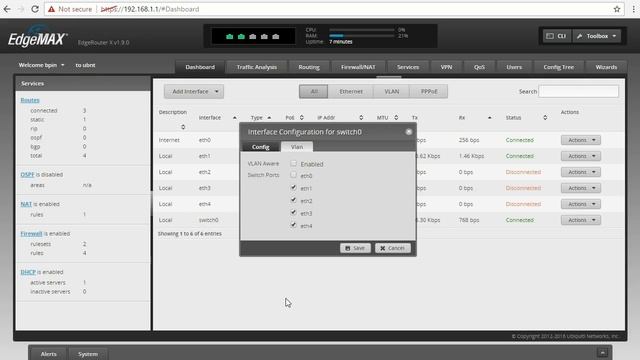640x360 pixels.
Task: Toggle the VLAN Aware Enabled checkbox
Action: (x=293, y=163)
